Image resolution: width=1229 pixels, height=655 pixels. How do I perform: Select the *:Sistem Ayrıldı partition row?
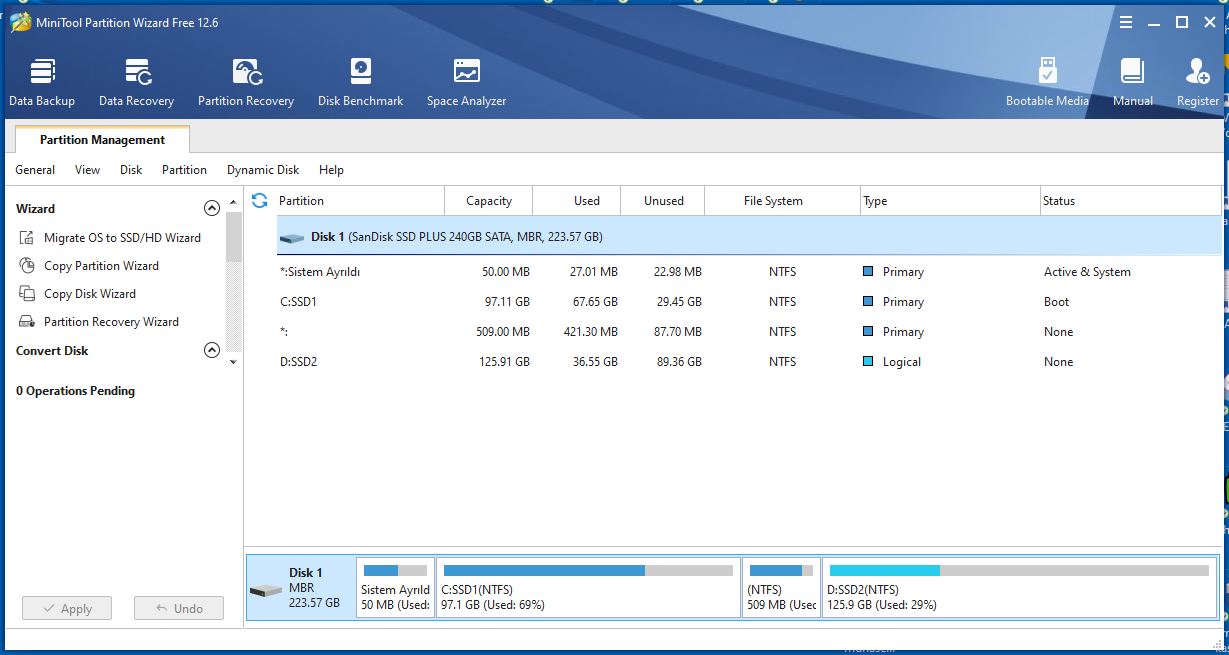pyautogui.click(x=749, y=272)
